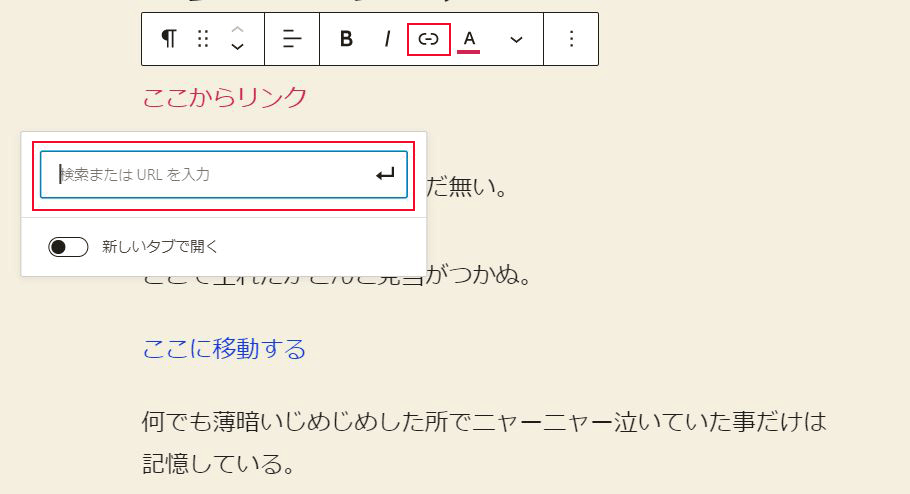910x494 pixels.
Task: Move the block down with the down chevron
Action: pos(237,47)
